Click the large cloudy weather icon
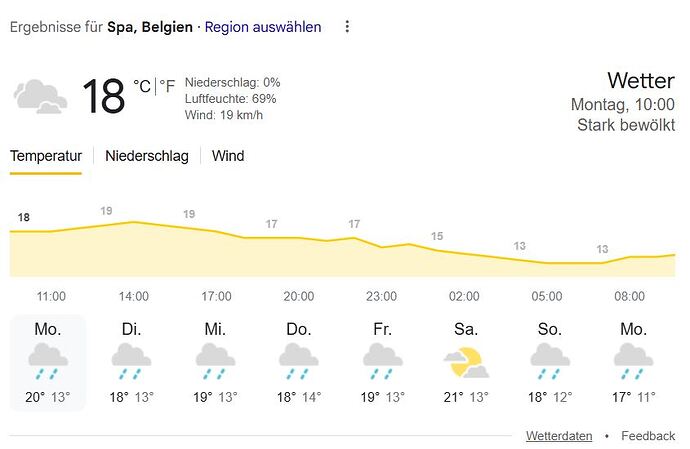This screenshot has height=449, width=690. 40,96
